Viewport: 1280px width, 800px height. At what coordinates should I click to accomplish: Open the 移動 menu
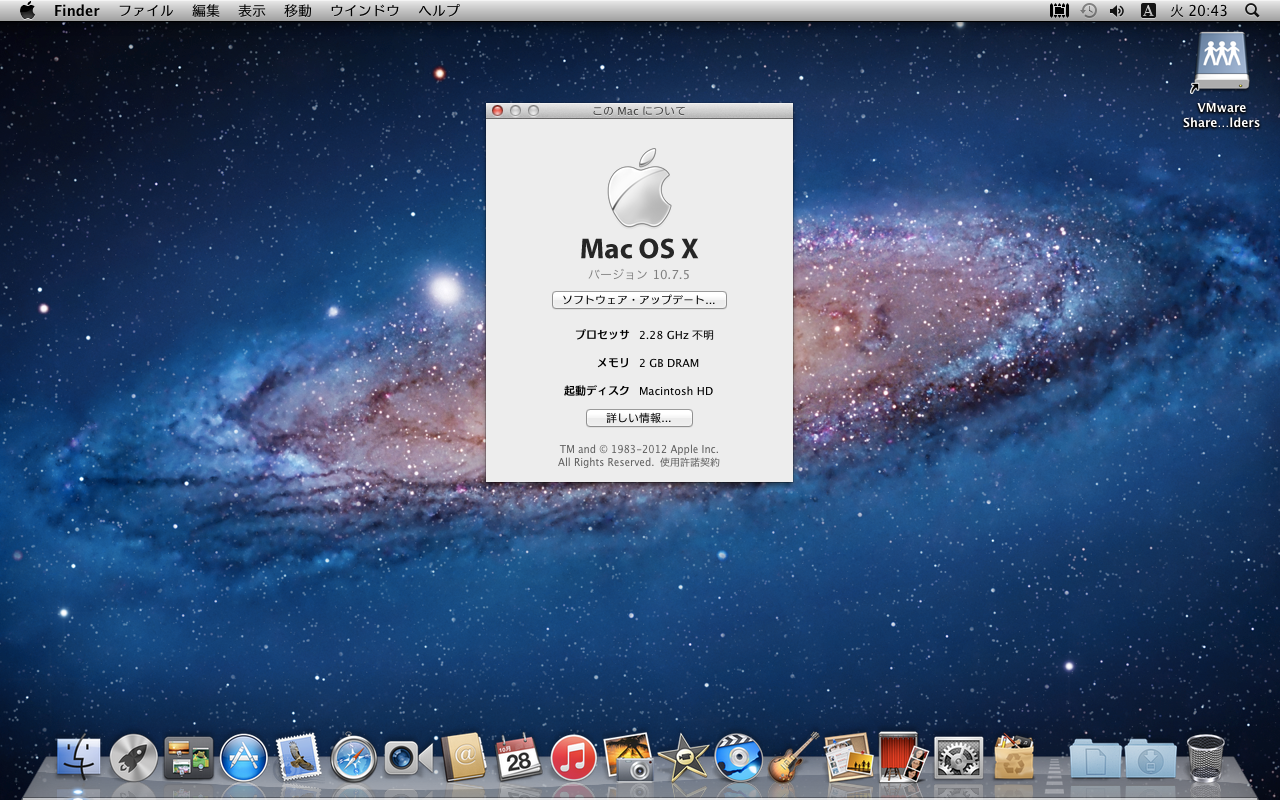(x=298, y=11)
